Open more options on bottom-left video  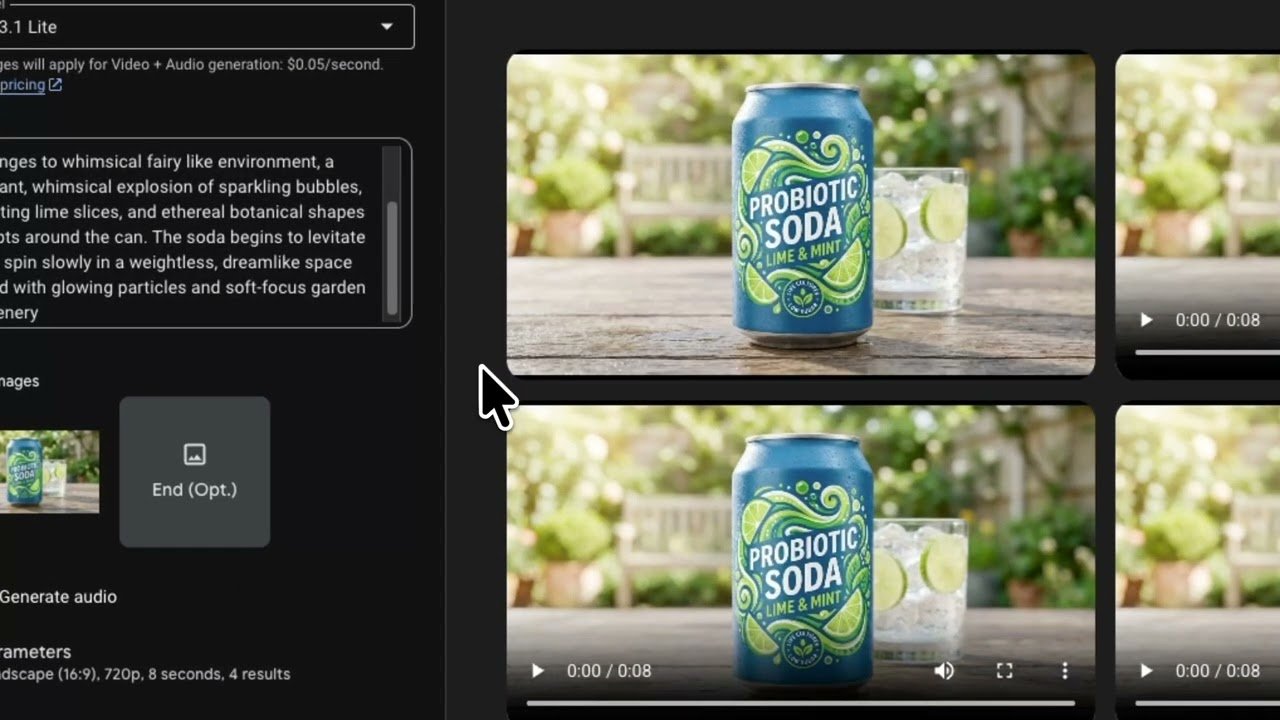1065,671
